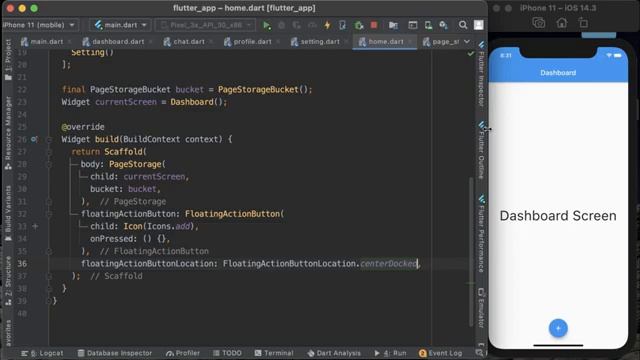Image resolution: width=640 pixels, height=360 pixels.
Task: Open the SDK Manager icon
Action: coord(444,25)
